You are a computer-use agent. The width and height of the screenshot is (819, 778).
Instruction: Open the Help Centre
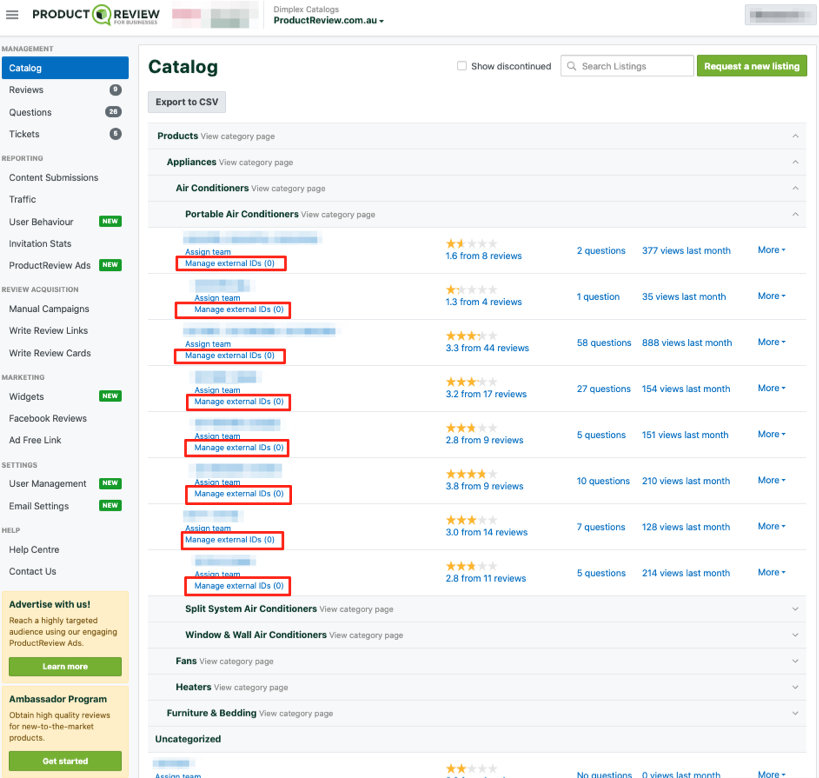tap(34, 550)
